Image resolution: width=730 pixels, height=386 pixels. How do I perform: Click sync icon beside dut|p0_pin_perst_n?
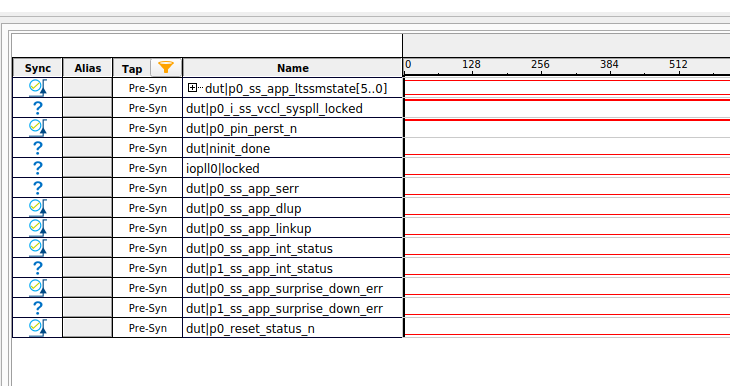point(37,128)
